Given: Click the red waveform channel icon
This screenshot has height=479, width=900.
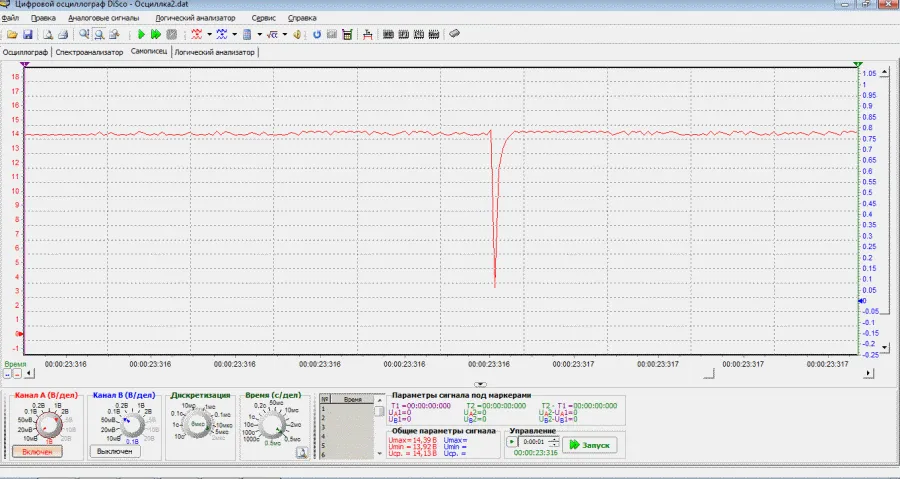Looking at the screenshot, I should click(197, 34).
